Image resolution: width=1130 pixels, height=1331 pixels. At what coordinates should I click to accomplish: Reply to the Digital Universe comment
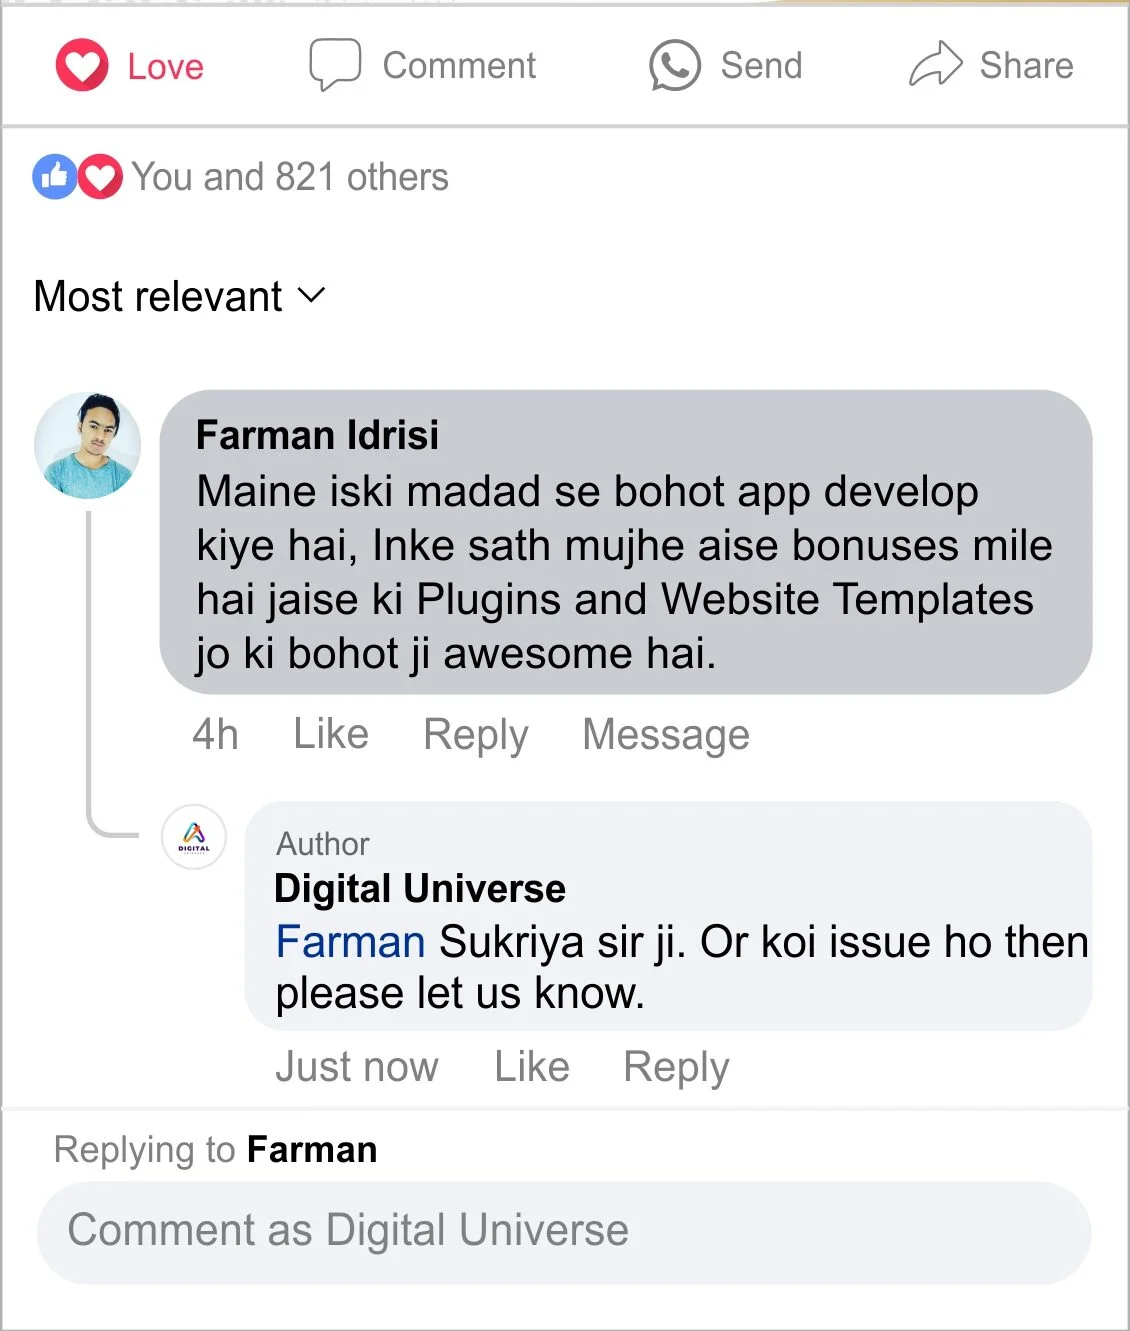(676, 1067)
